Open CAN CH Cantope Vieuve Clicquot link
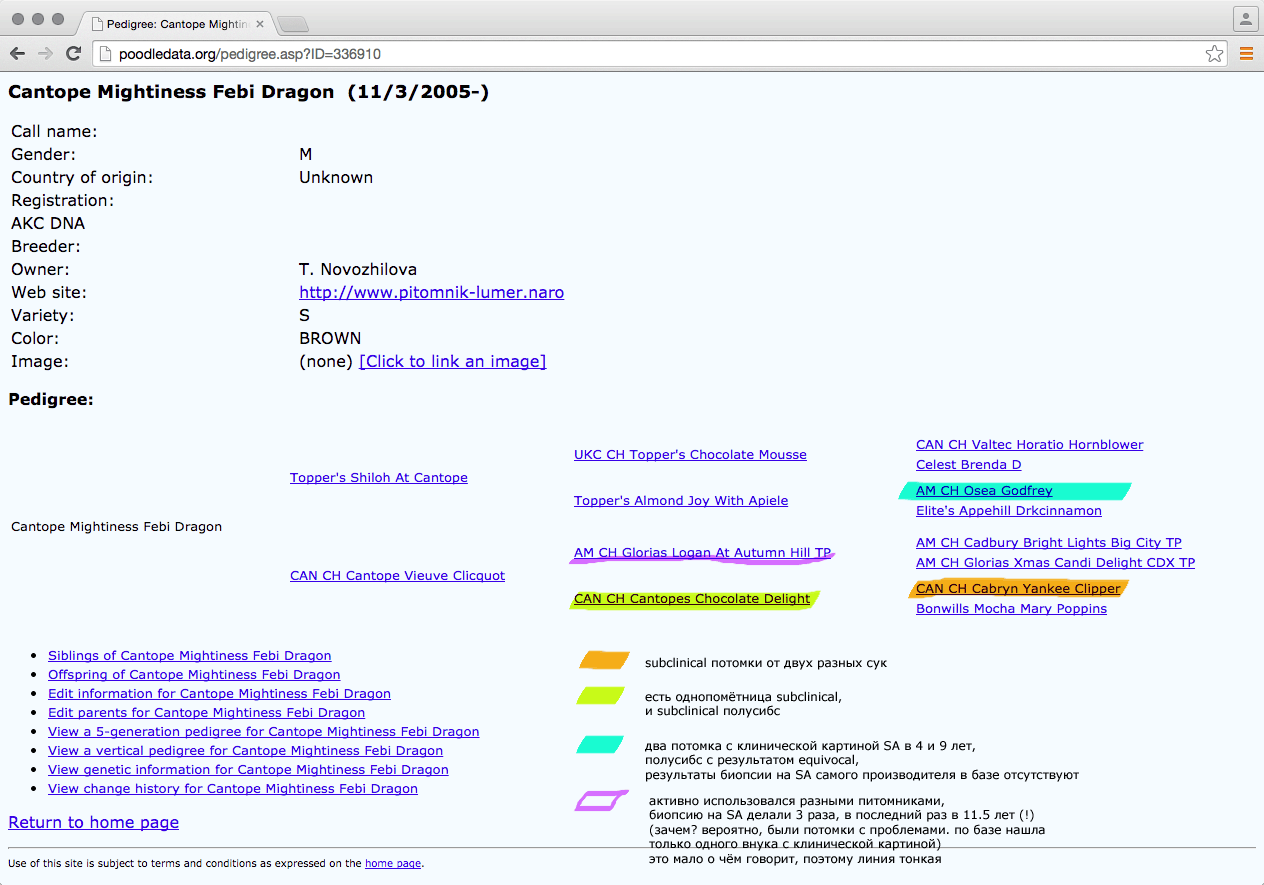Screen dimensions: 1264x885 (397, 576)
